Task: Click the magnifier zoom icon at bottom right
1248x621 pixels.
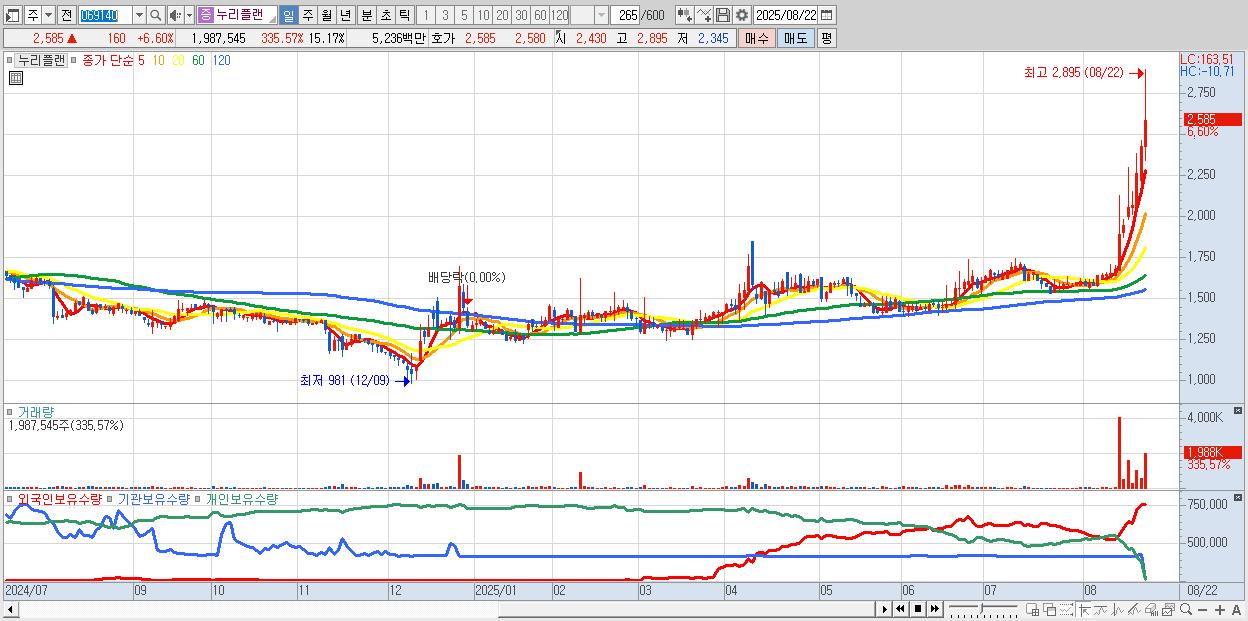Action: click(x=1185, y=609)
